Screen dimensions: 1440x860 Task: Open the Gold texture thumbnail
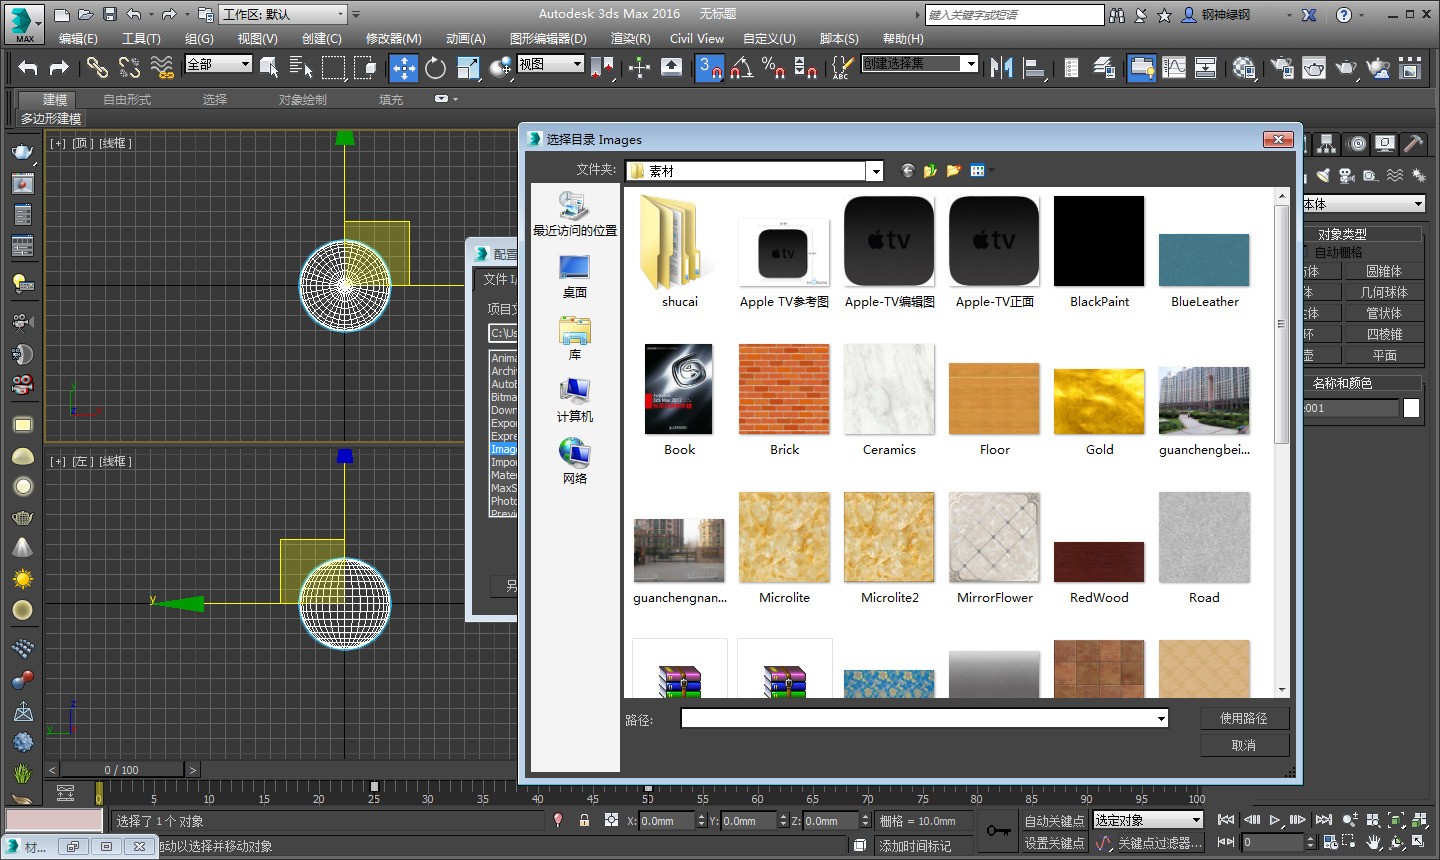click(1098, 399)
